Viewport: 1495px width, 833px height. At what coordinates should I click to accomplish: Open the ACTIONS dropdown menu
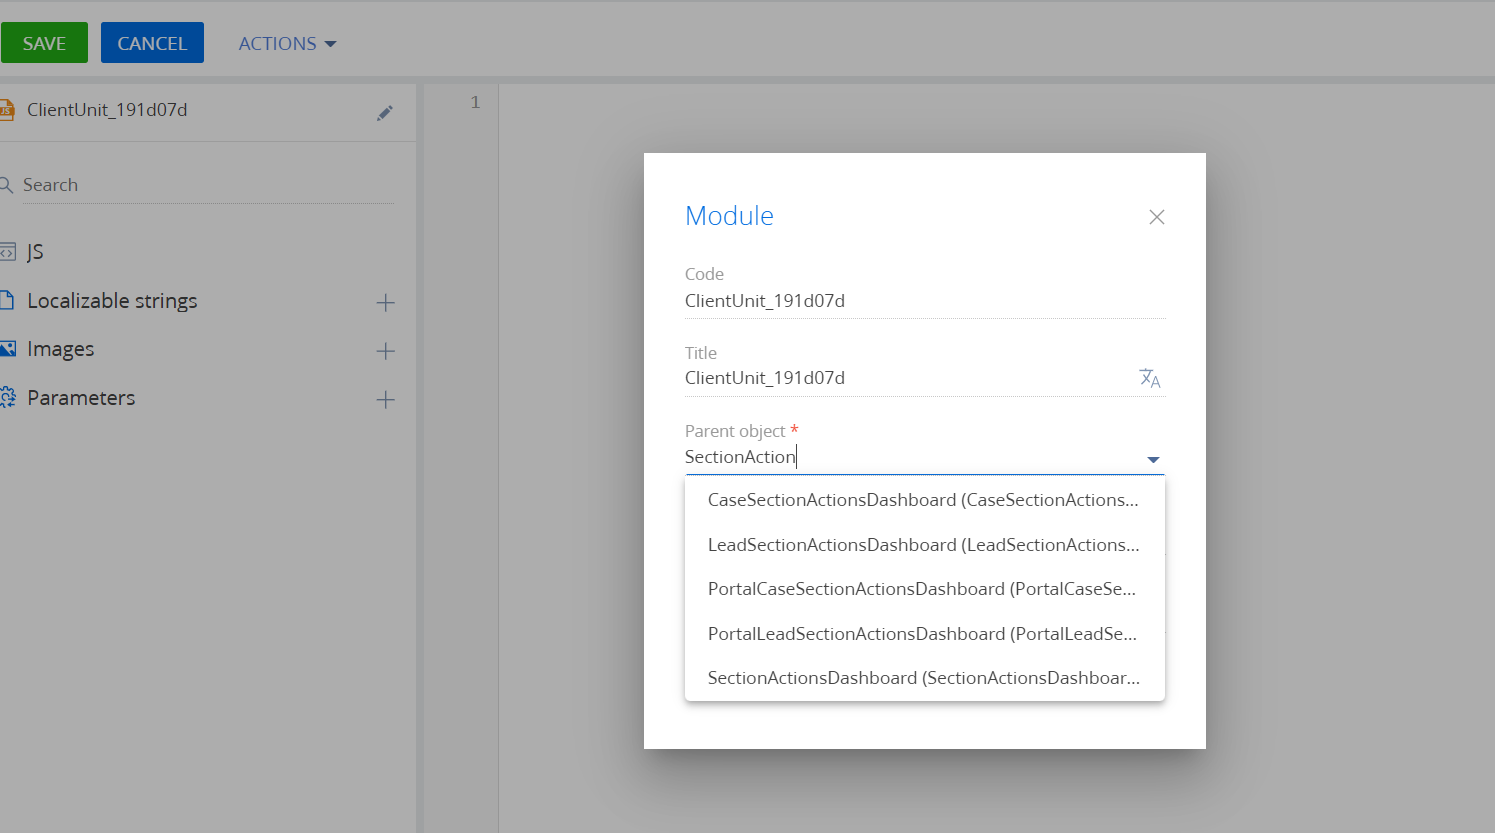[x=287, y=43]
